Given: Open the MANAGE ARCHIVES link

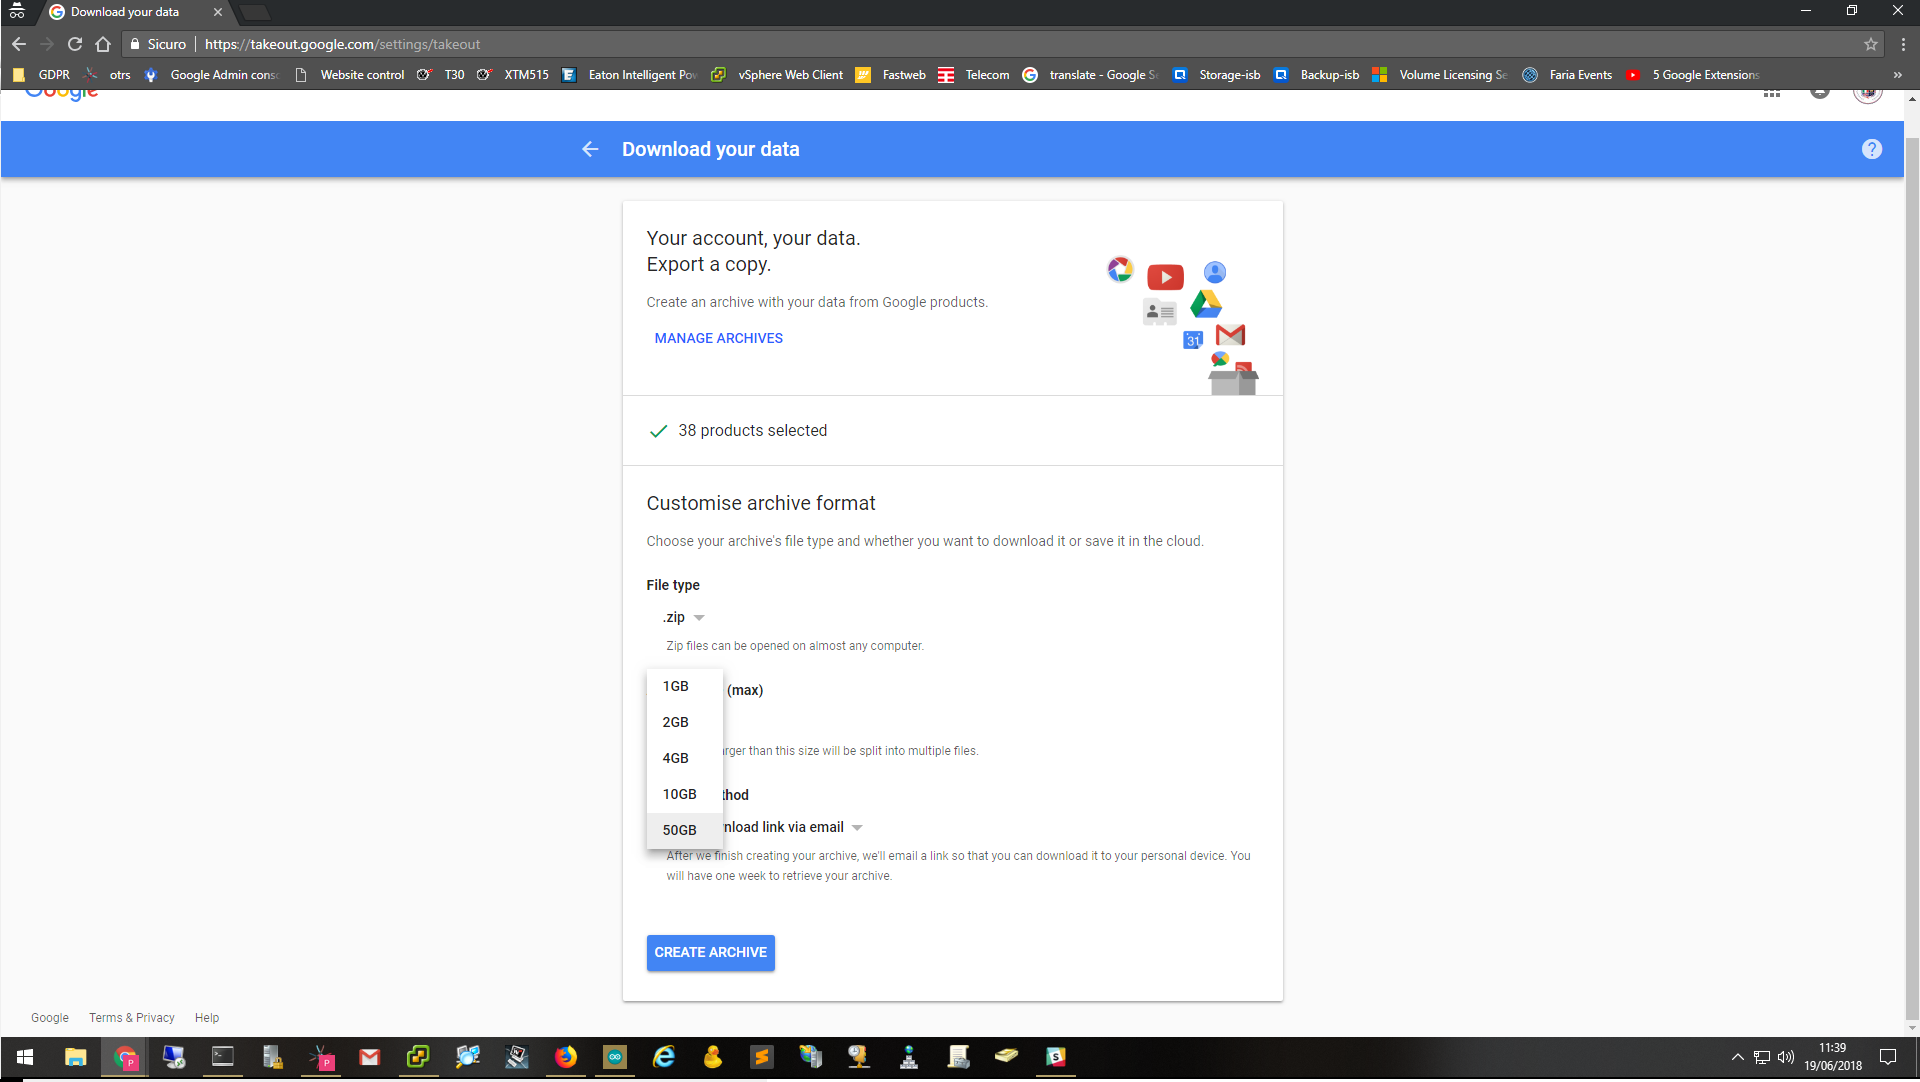Looking at the screenshot, I should 718,339.
